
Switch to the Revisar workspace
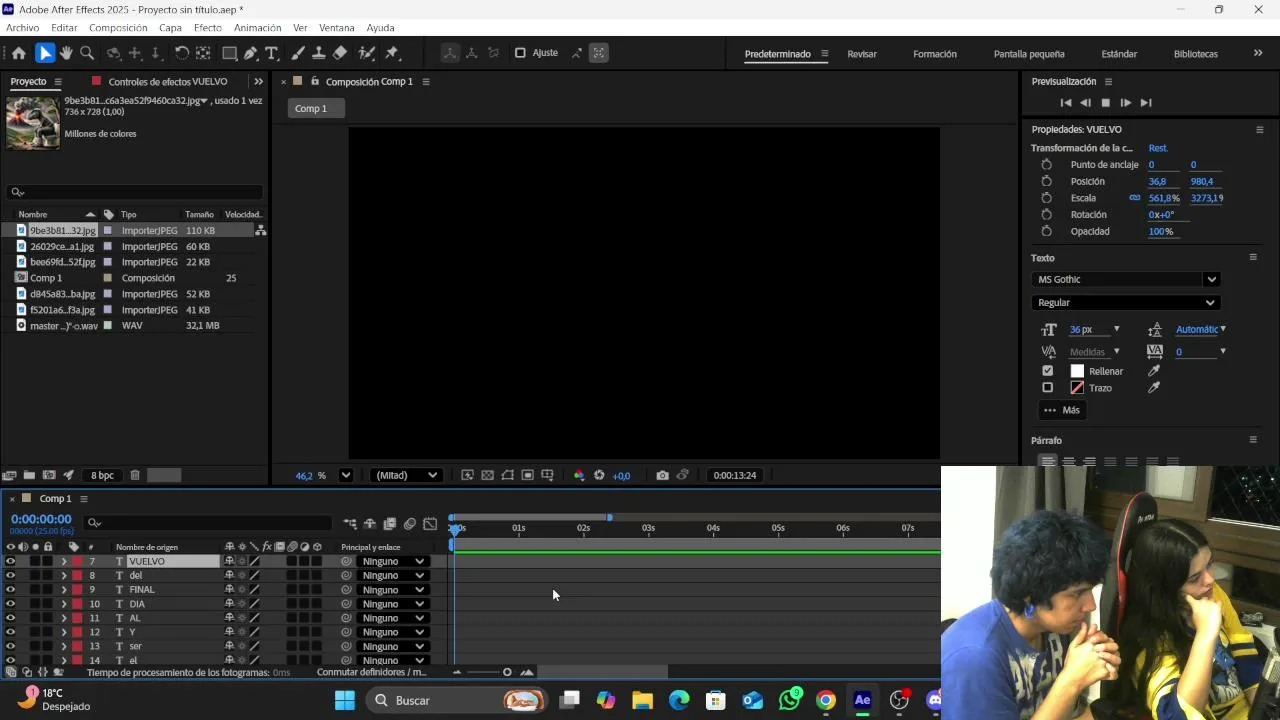(x=862, y=54)
